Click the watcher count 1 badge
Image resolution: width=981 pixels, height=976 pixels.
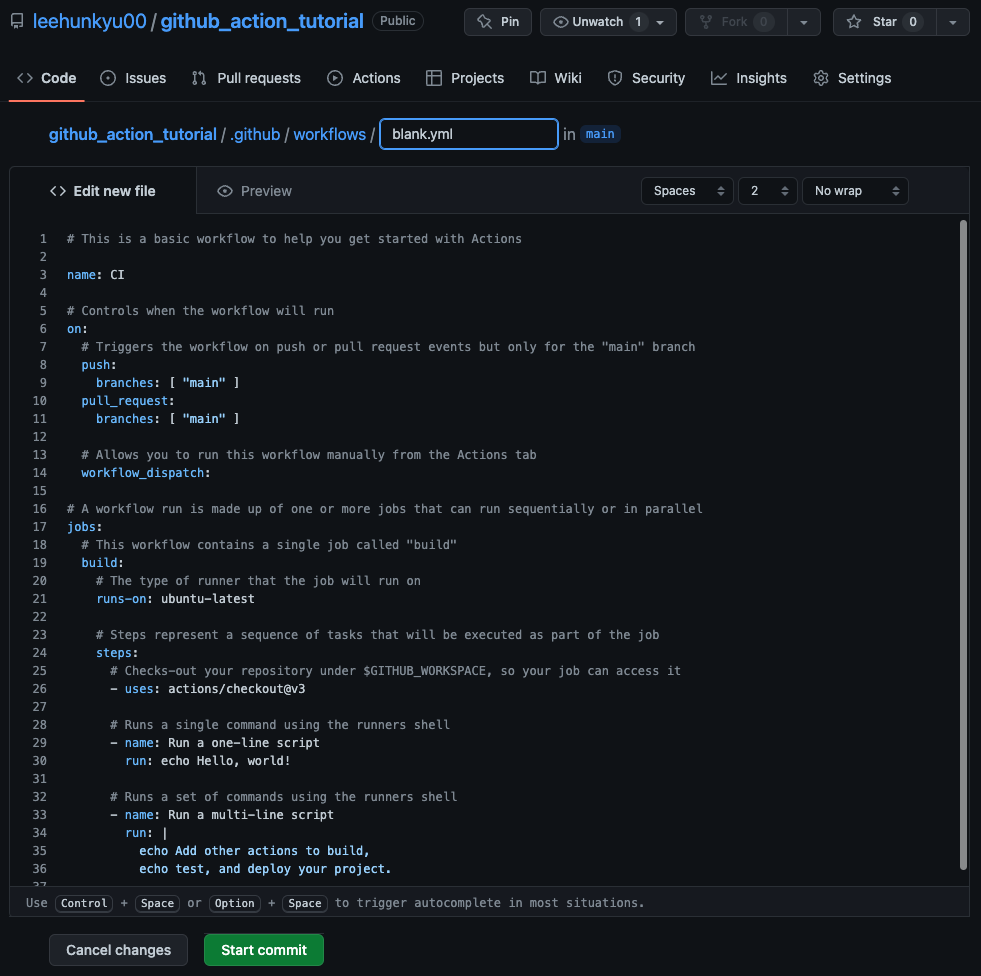click(638, 22)
